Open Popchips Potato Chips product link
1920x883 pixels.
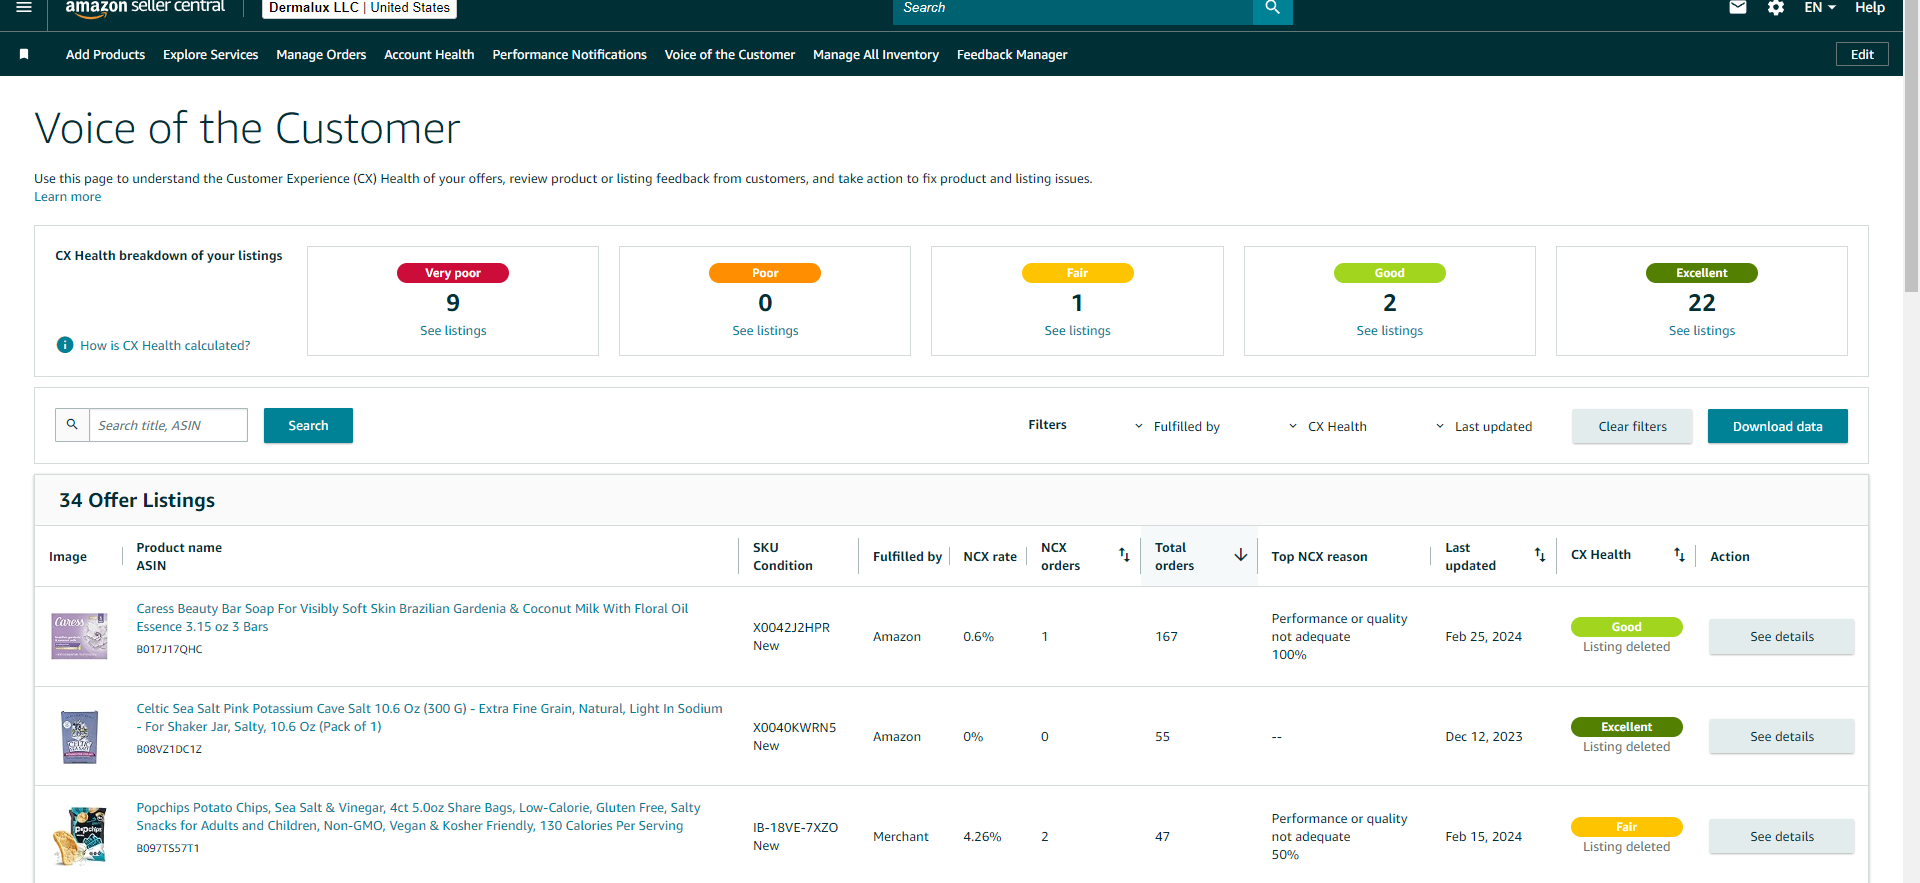point(418,817)
